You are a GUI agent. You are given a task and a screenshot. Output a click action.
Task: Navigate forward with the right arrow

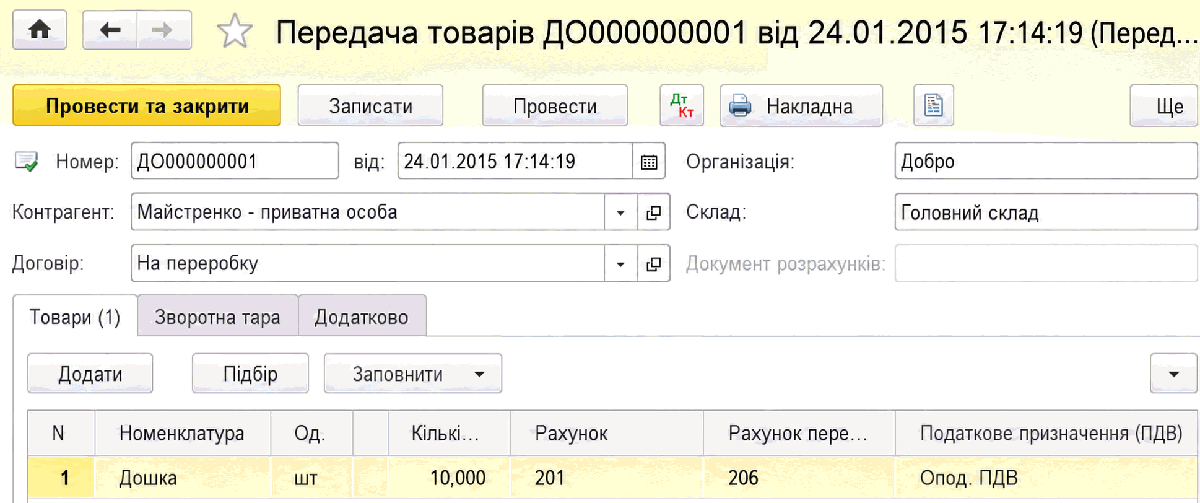coord(165,32)
